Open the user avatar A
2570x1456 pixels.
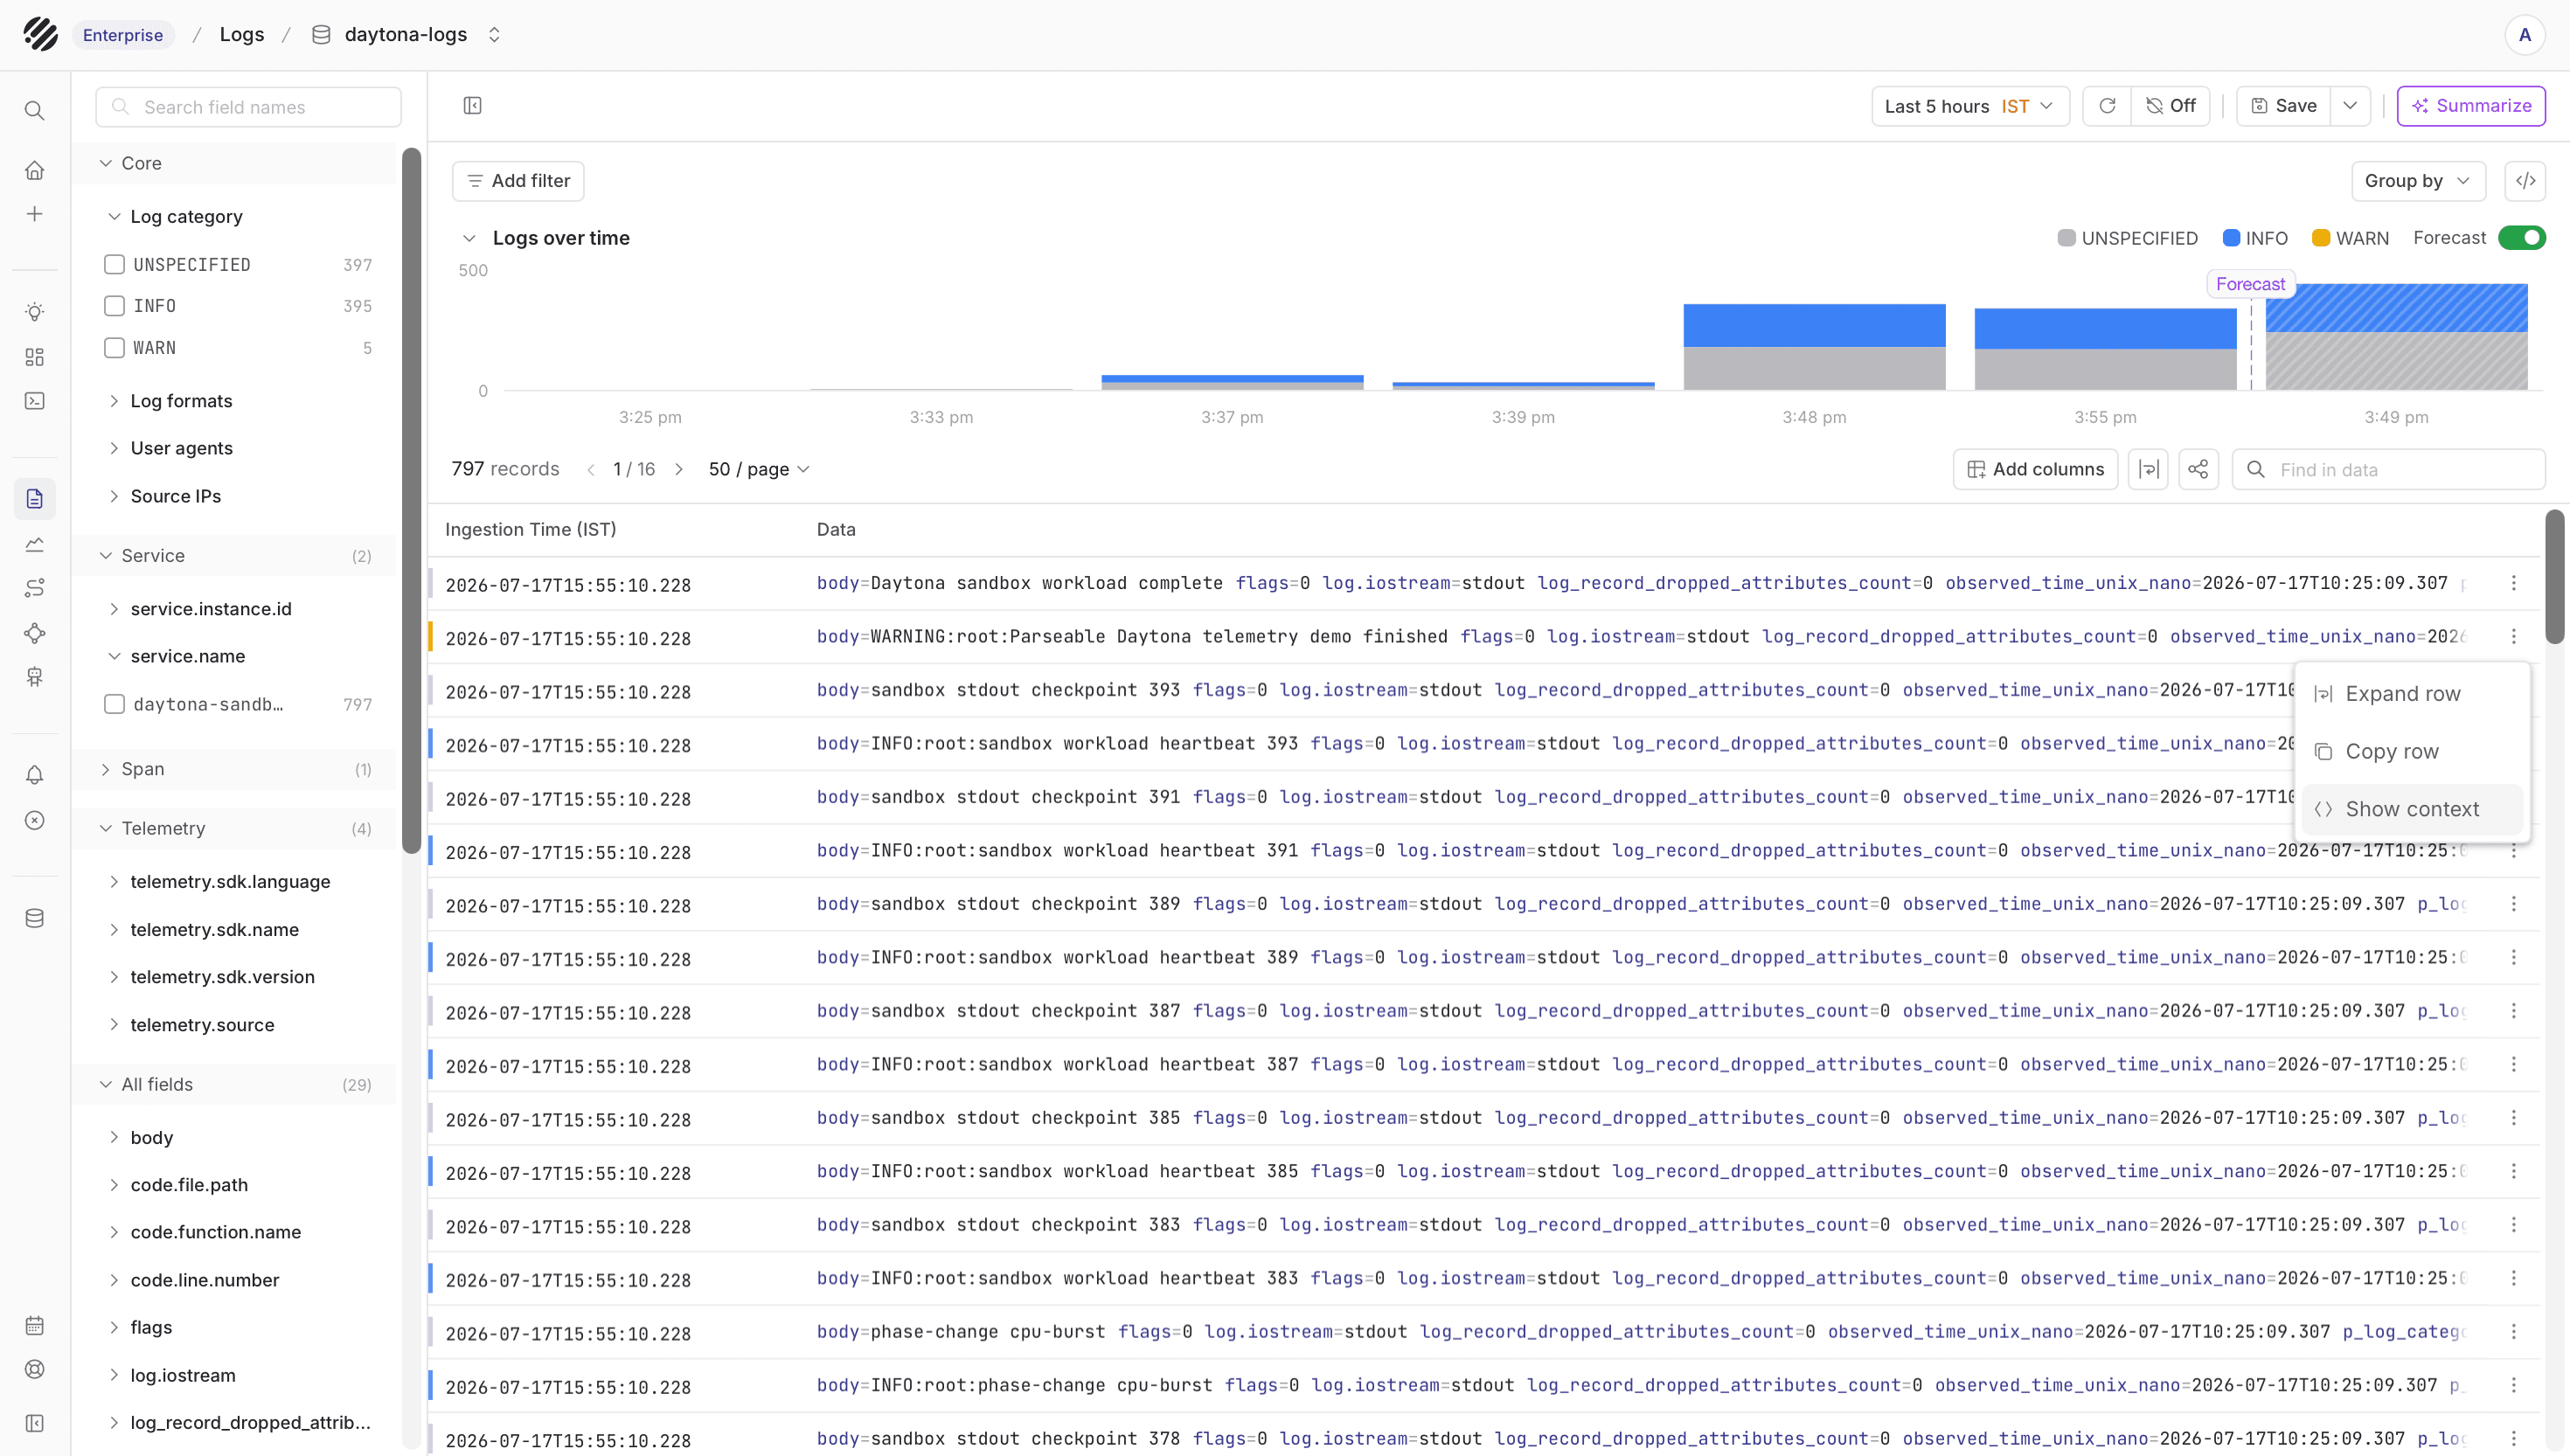click(x=2525, y=35)
